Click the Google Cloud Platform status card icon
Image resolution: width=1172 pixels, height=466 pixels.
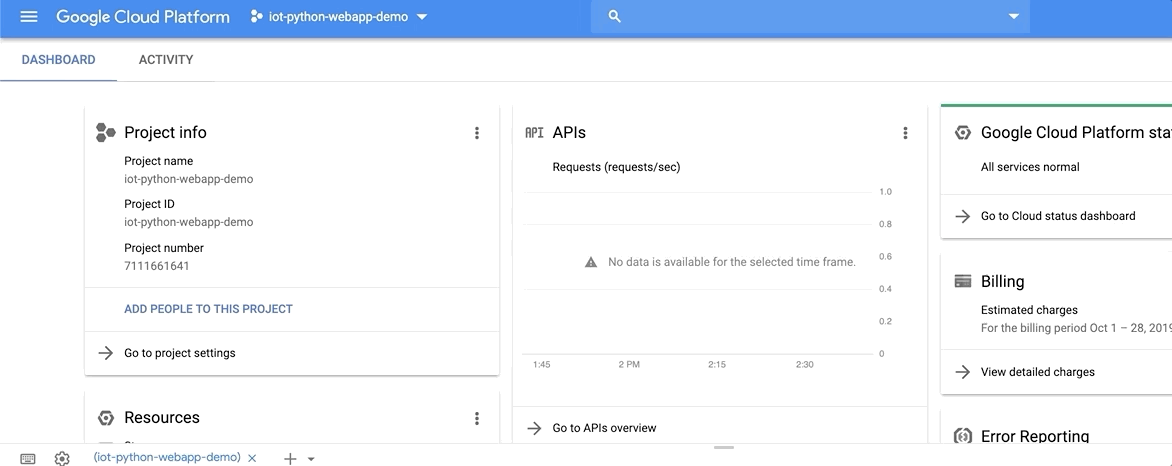coord(963,132)
